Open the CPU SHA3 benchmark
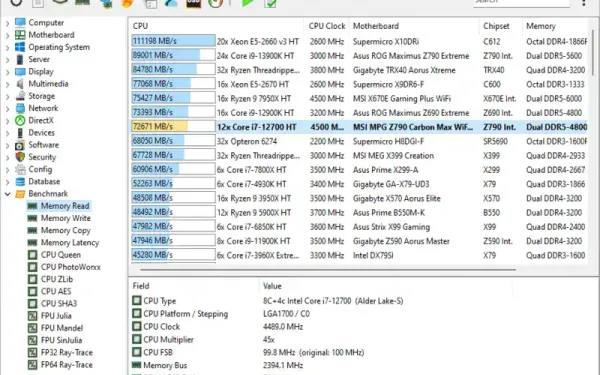Image resolution: width=600 pixels, height=375 pixels. click(52, 304)
